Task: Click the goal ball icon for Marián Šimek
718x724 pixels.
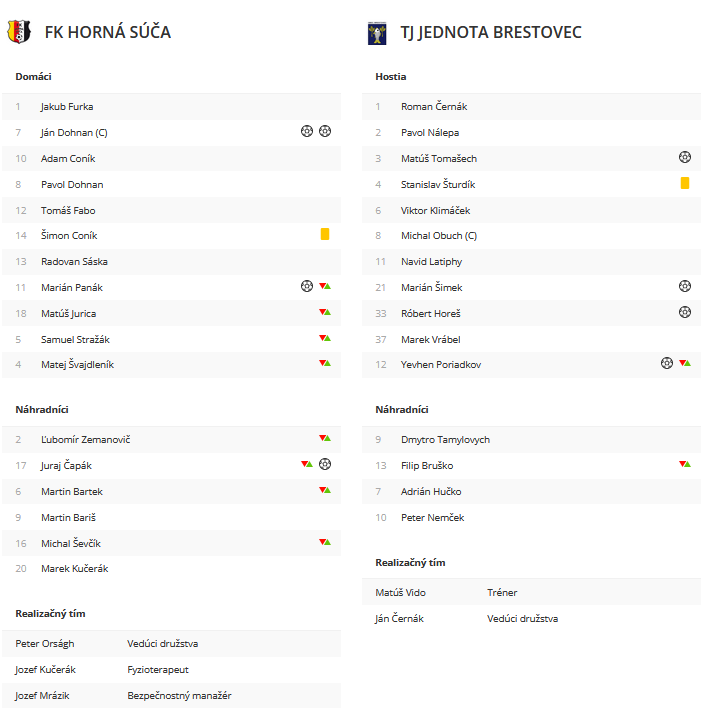Action: (684, 286)
